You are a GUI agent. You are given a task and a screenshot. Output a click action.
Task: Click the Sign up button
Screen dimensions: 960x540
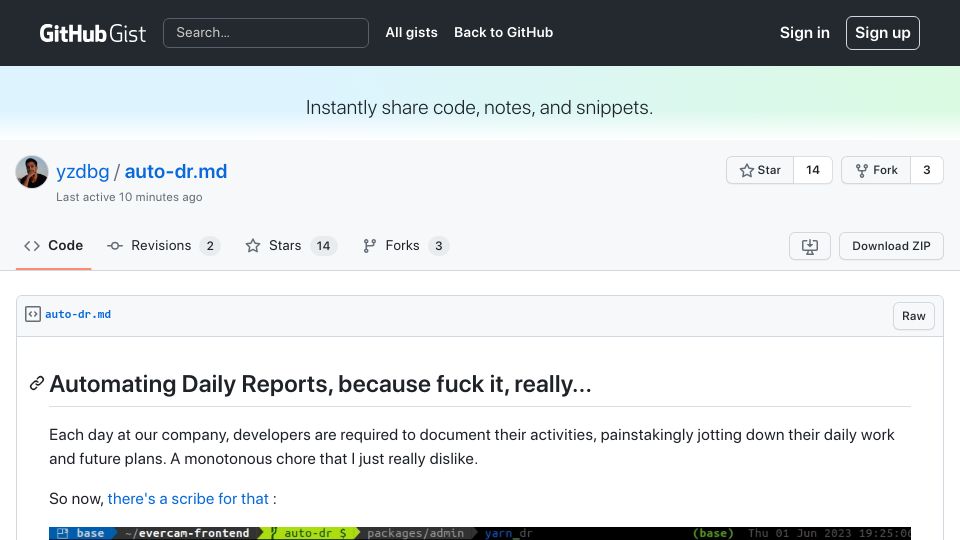[882, 32]
